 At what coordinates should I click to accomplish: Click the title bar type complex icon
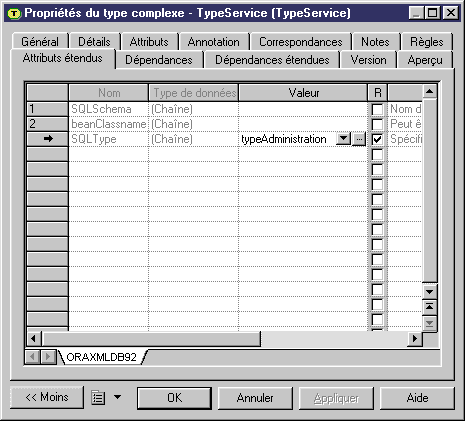pos(14,13)
